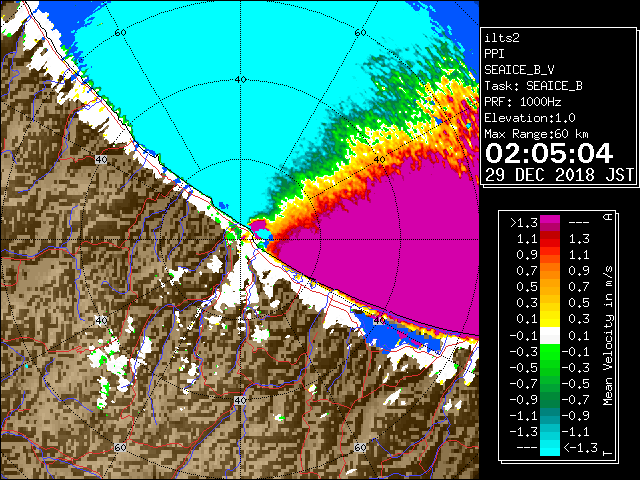This screenshot has height=480, width=640.
Task: Click the 'Task: SEAICE_B' line
Action: pos(533,86)
